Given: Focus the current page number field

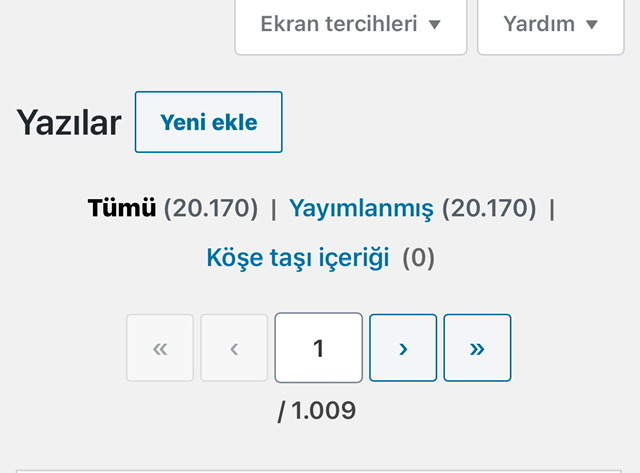Looking at the screenshot, I should pyautogui.click(x=318, y=348).
